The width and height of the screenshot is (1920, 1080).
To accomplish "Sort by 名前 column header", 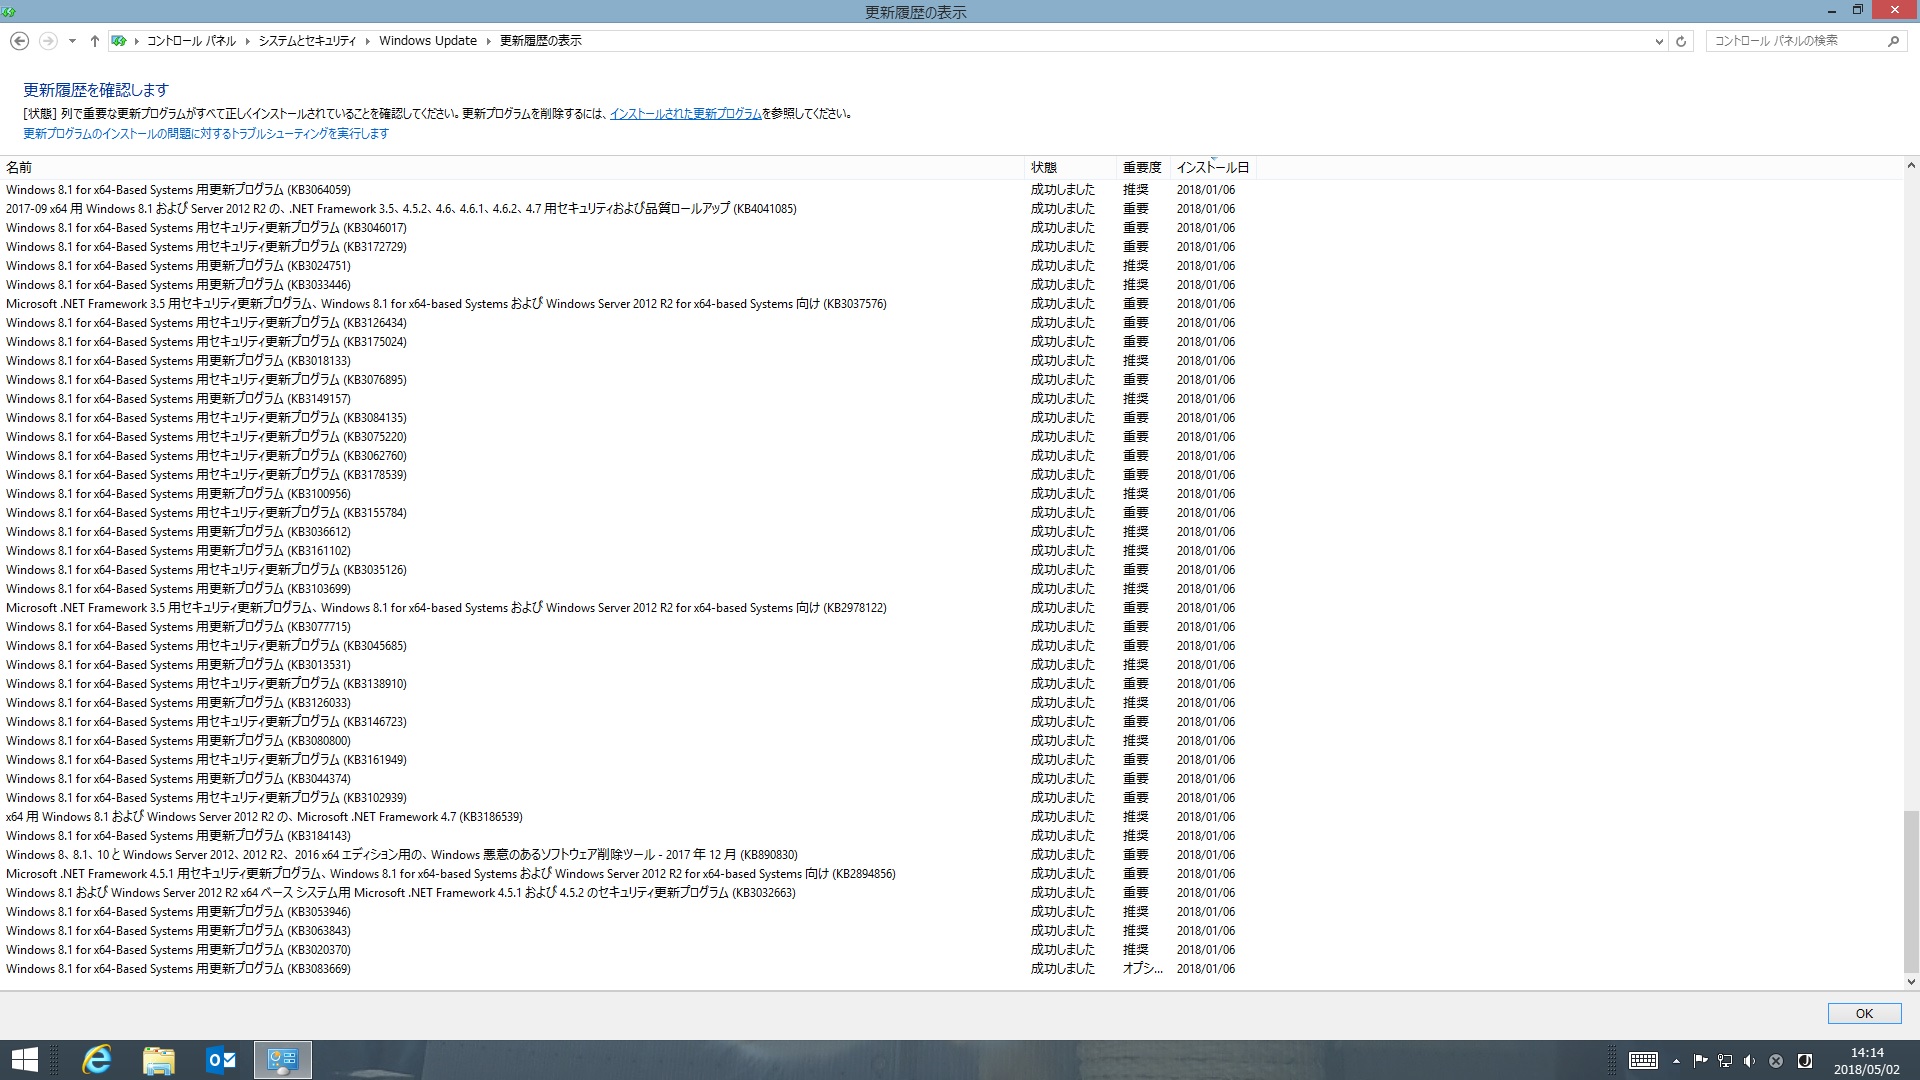I will click(x=19, y=167).
